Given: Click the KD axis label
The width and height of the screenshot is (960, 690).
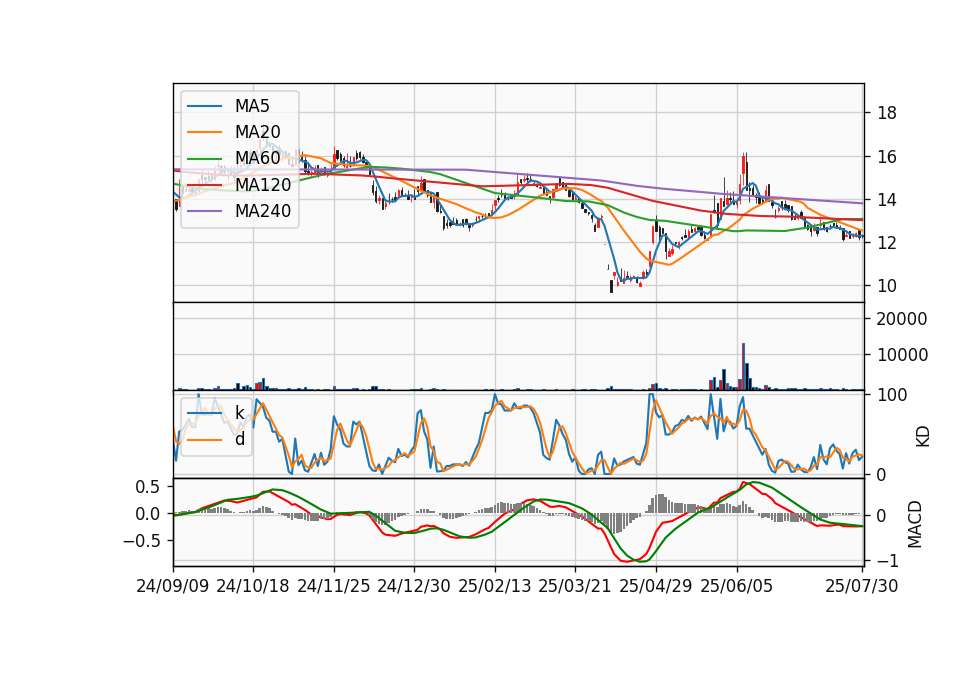Looking at the screenshot, I should pyautogui.click(x=923, y=437).
